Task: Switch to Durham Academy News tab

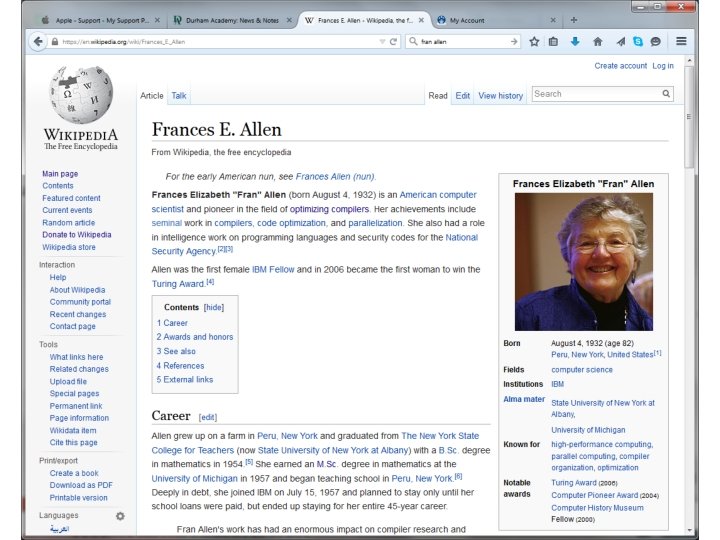Action: coord(232,20)
